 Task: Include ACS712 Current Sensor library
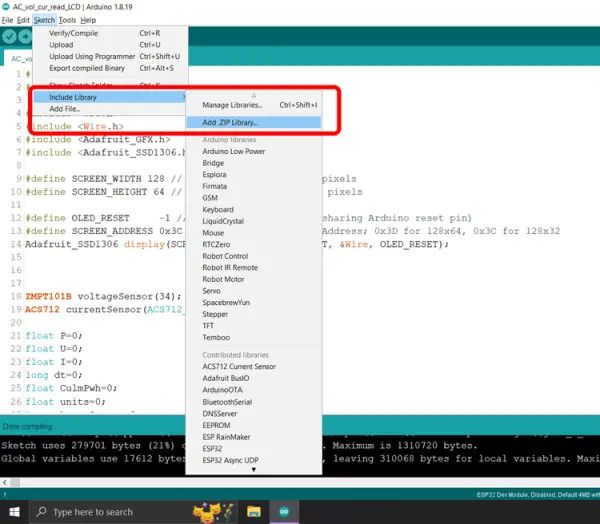pos(254,366)
